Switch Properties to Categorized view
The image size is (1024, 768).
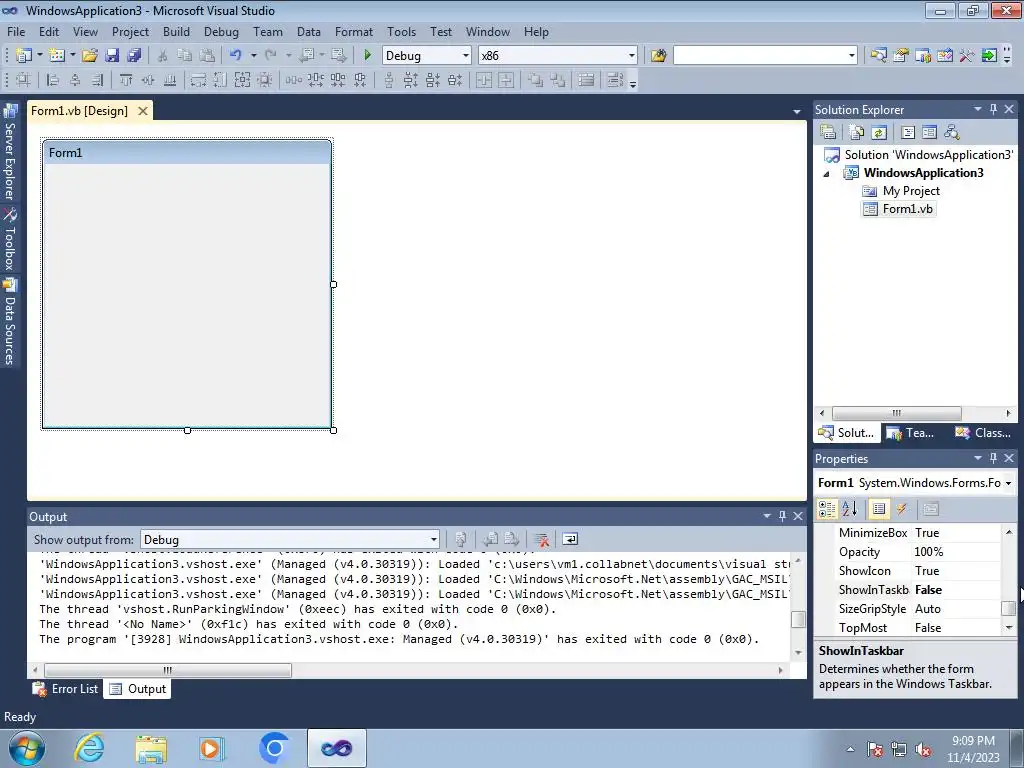click(x=827, y=509)
